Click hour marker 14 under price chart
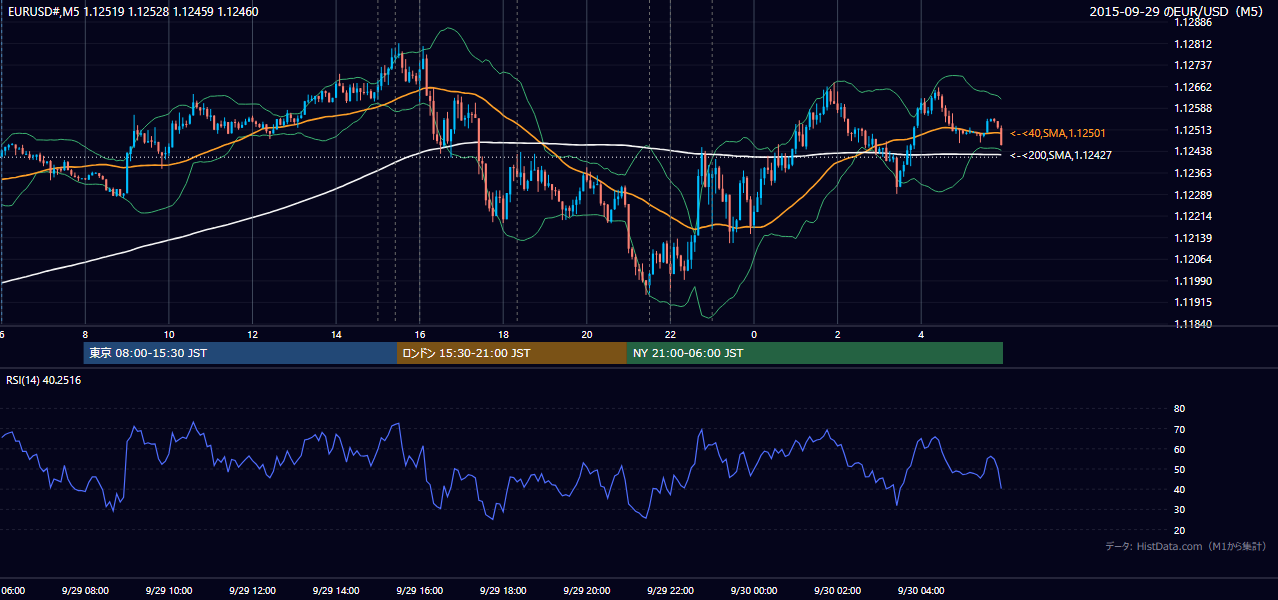The width and height of the screenshot is (1278, 600). 336,334
